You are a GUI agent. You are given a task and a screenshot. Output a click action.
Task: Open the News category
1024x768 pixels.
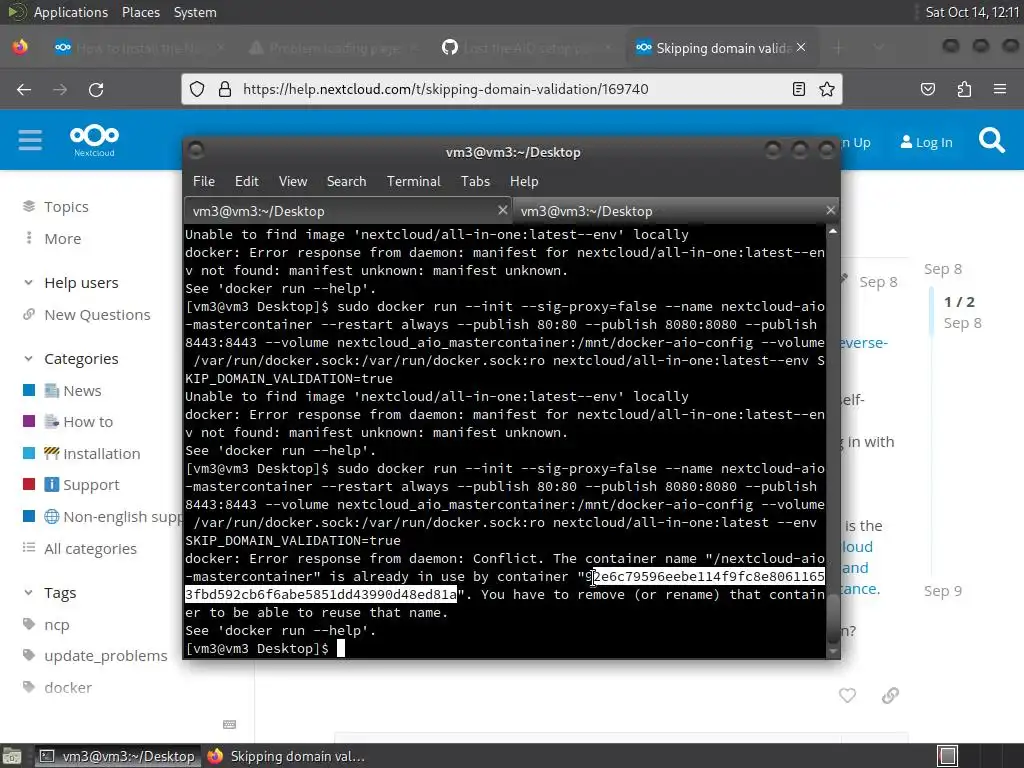pyautogui.click(x=82, y=391)
